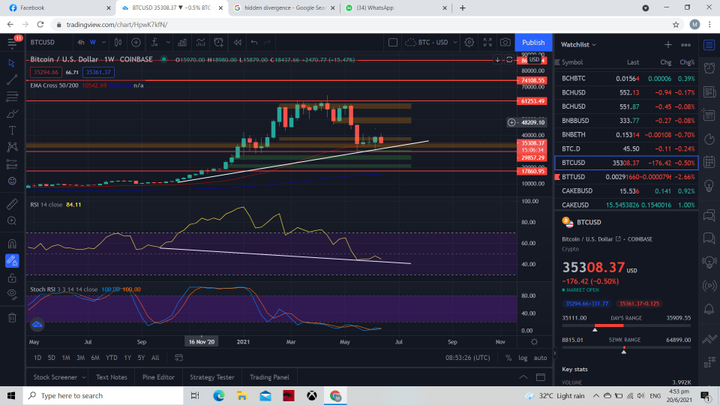
Task: Select the W weekly timeframe
Action: point(93,42)
